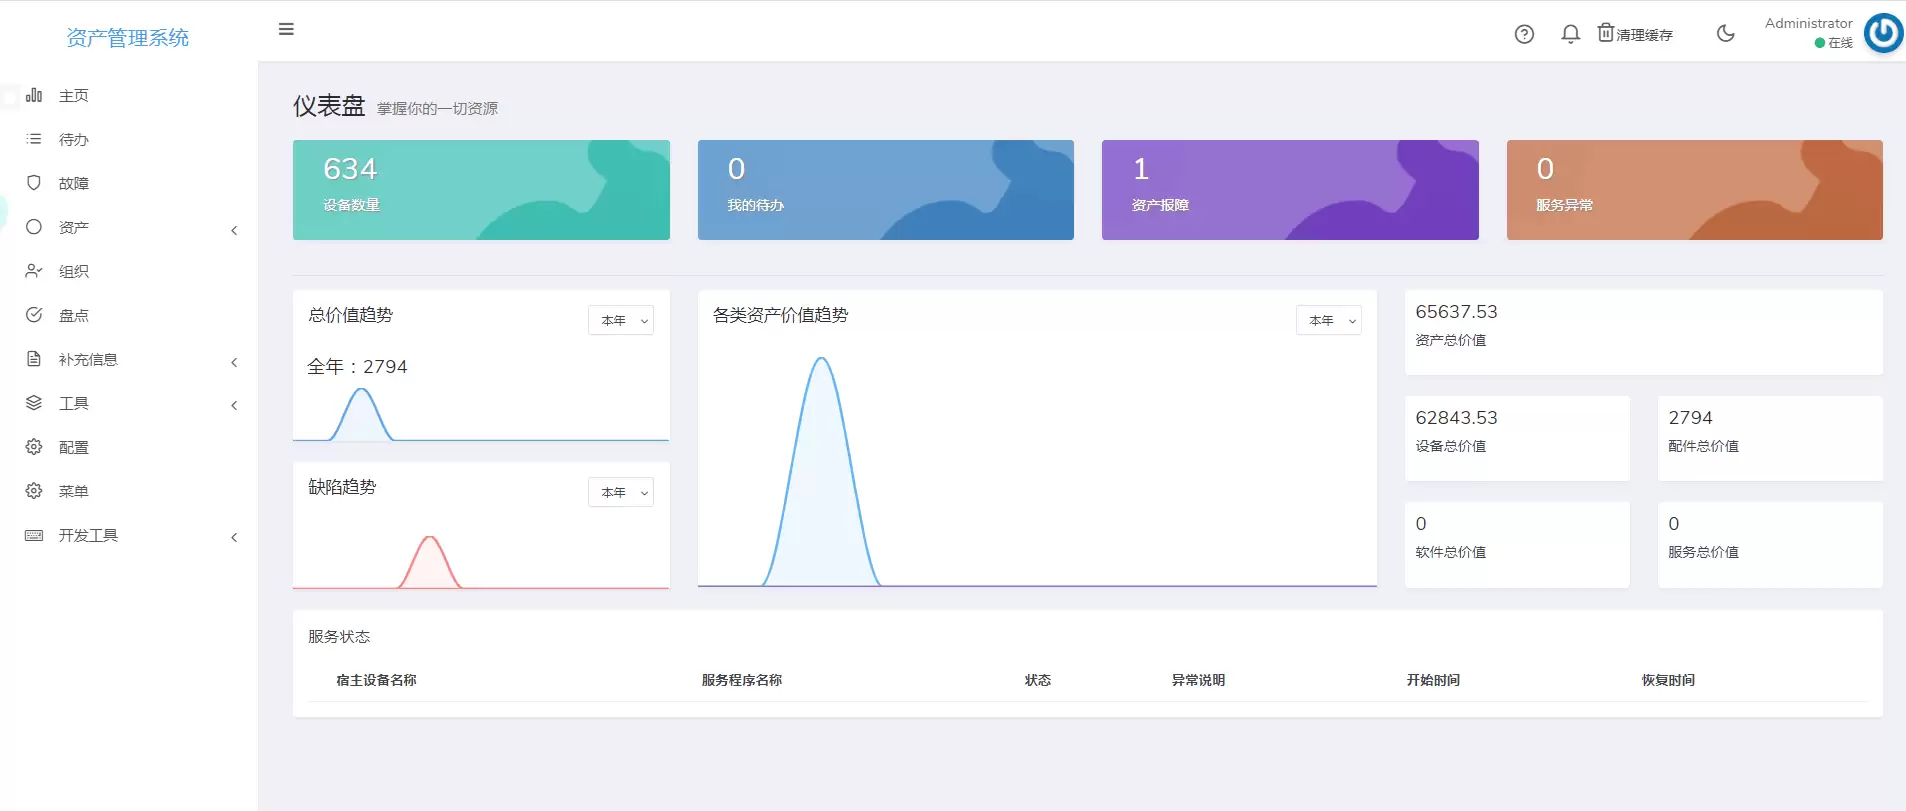Click the 状态 column header
The width and height of the screenshot is (1906, 811).
point(1038,680)
